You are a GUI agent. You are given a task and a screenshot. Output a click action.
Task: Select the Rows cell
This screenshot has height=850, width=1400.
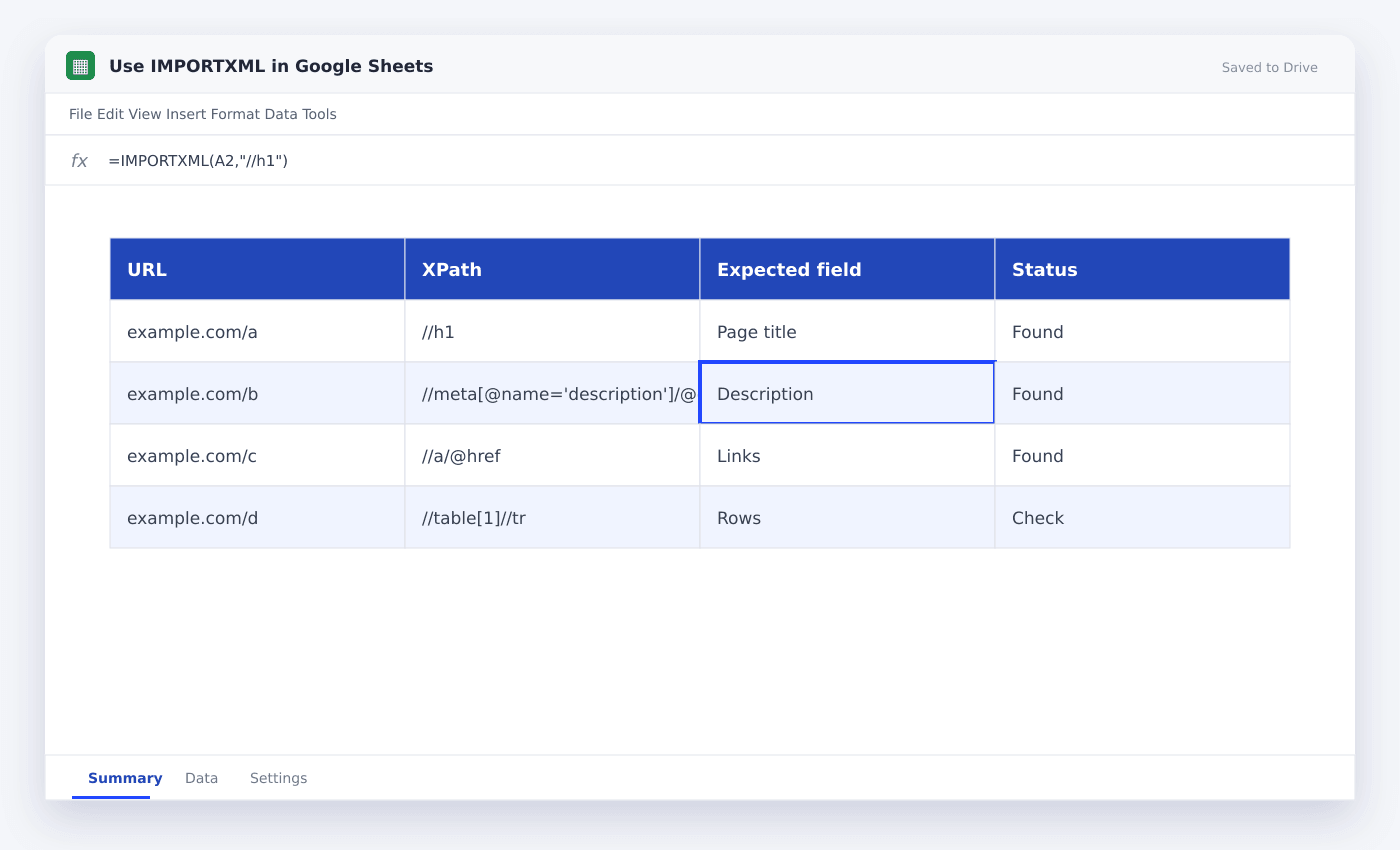click(847, 517)
